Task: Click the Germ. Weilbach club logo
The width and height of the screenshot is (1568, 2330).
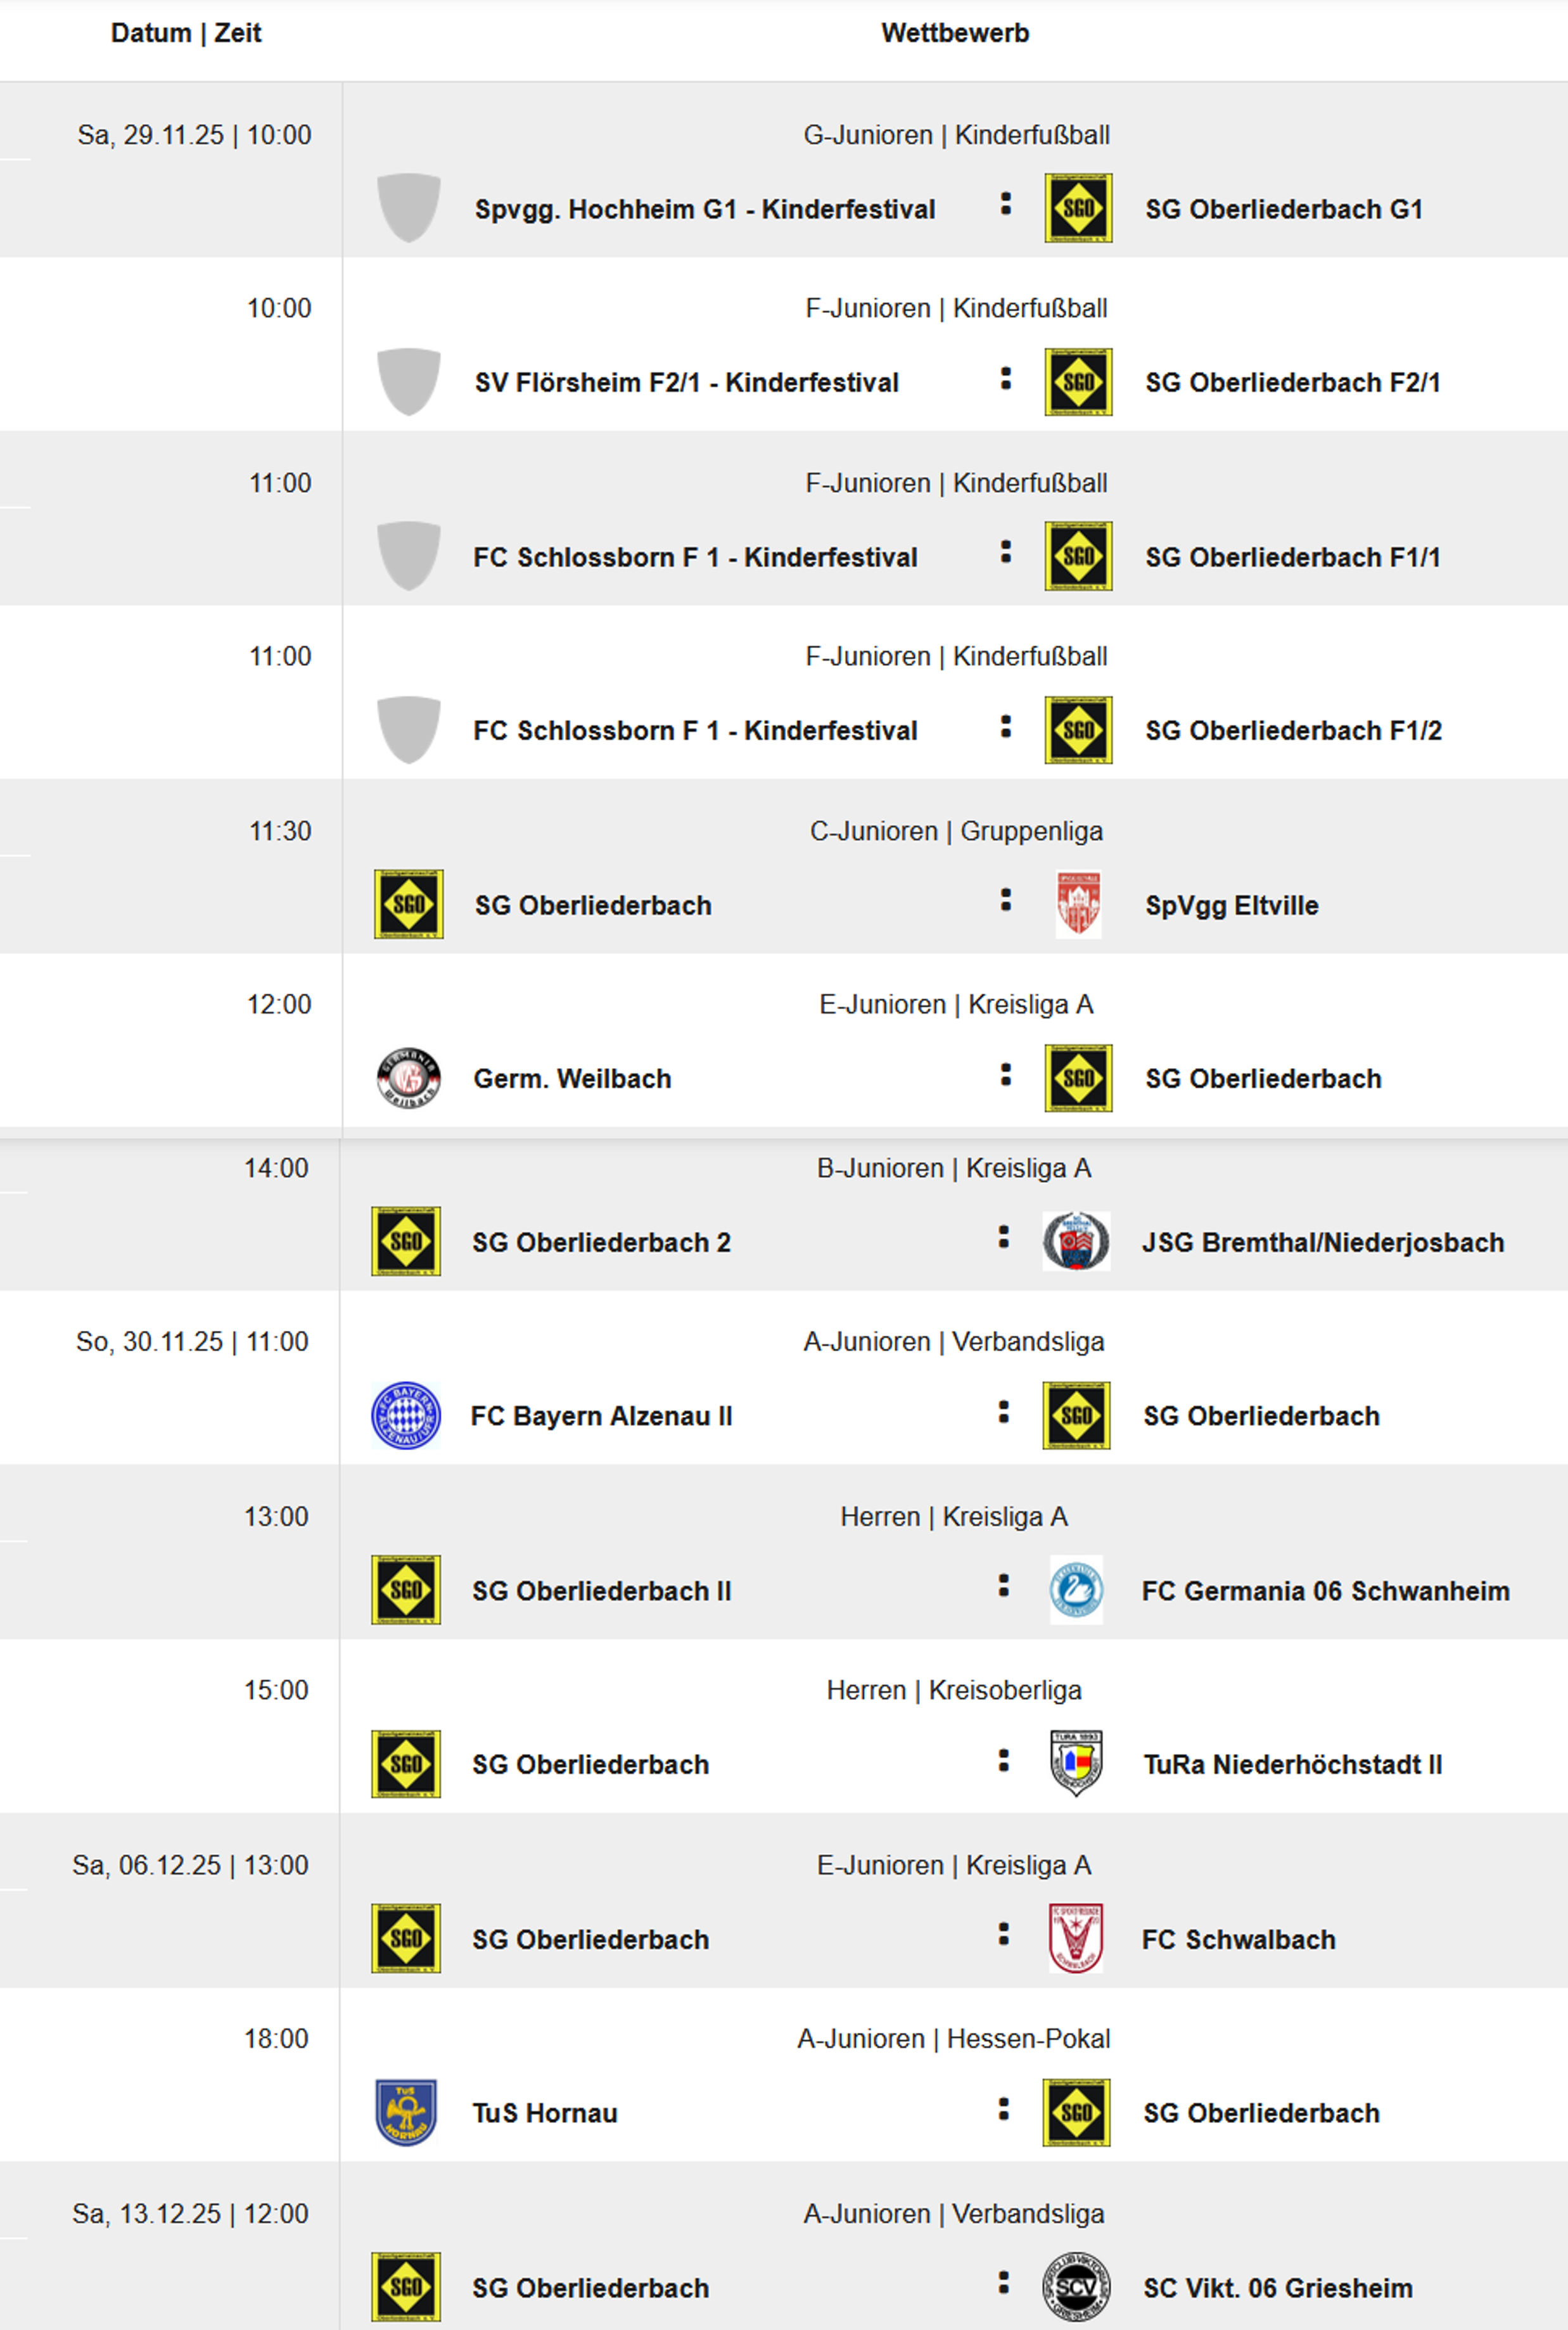Action: [x=408, y=1078]
